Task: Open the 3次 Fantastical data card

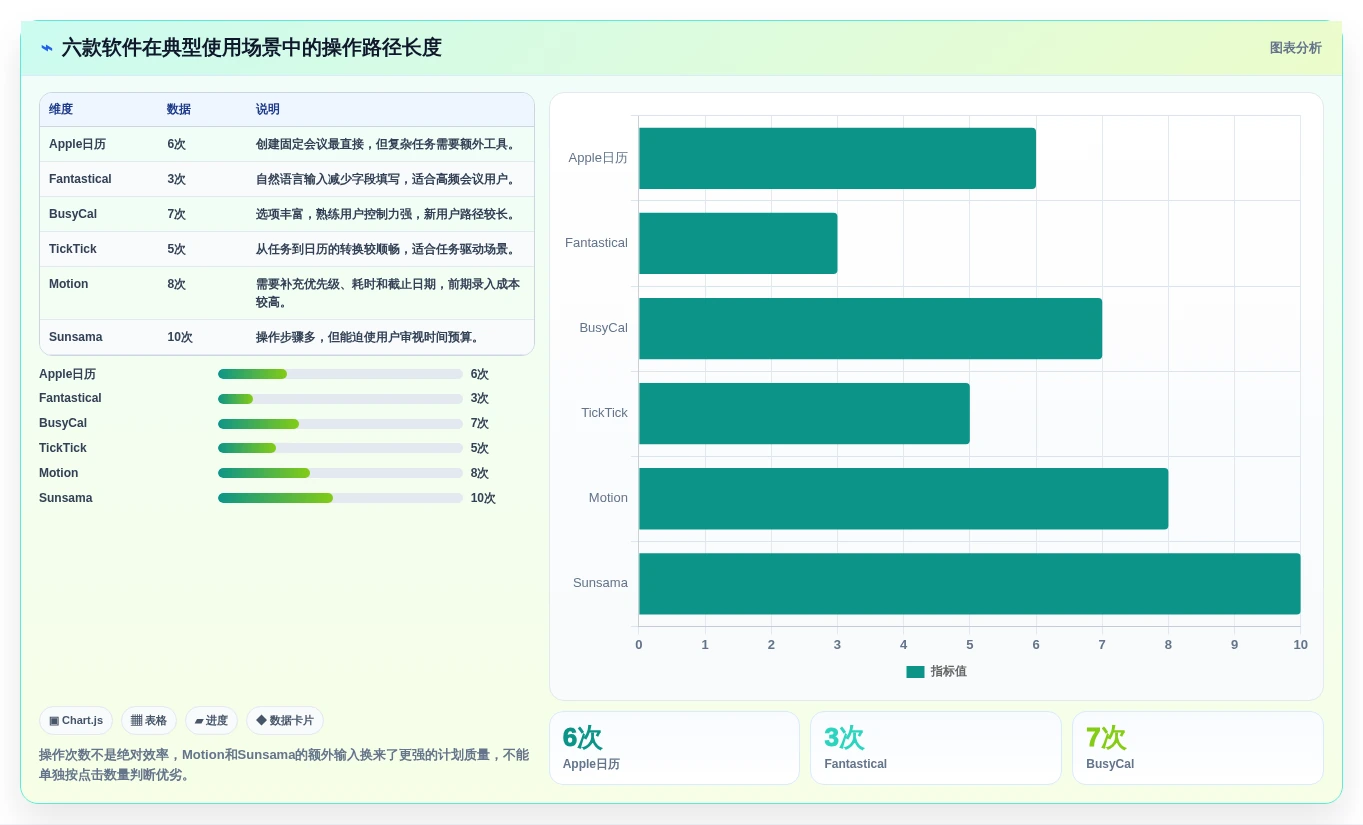Action: pyautogui.click(x=936, y=748)
